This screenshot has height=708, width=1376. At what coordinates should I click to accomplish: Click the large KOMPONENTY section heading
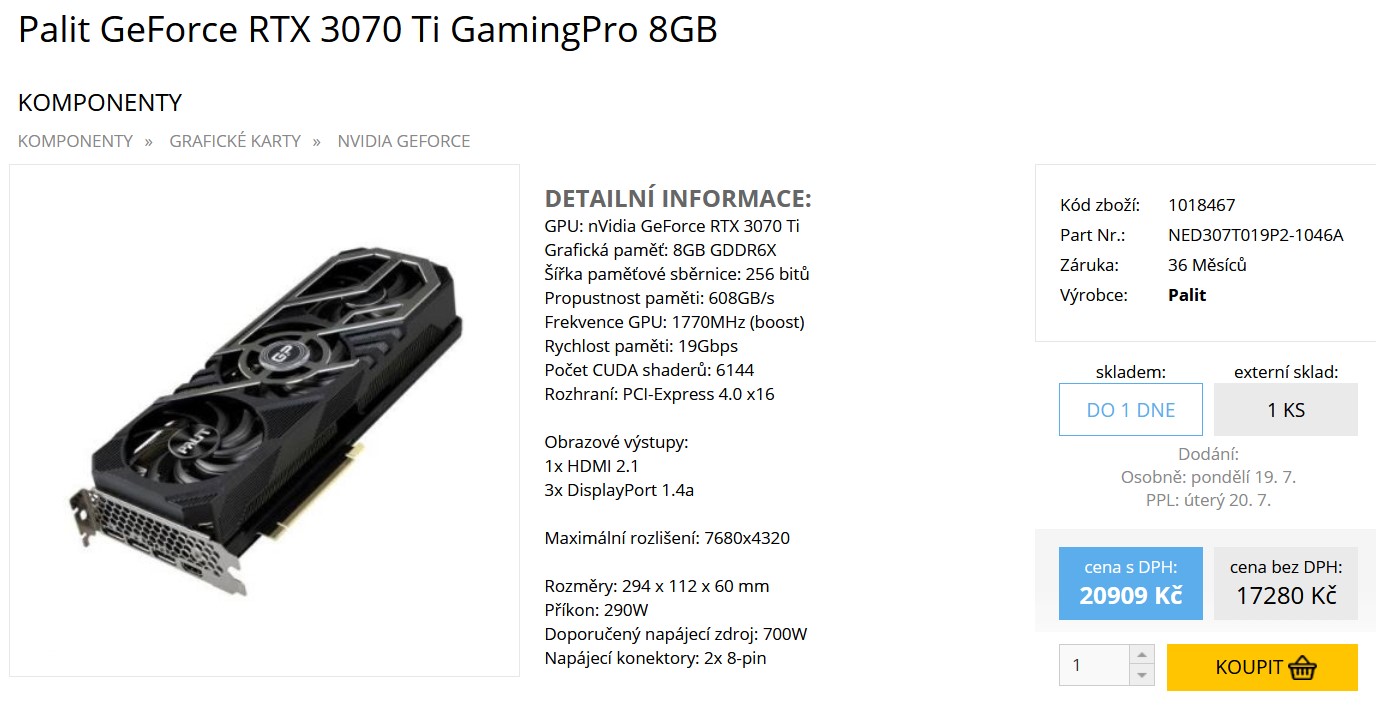pyautogui.click(x=100, y=103)
